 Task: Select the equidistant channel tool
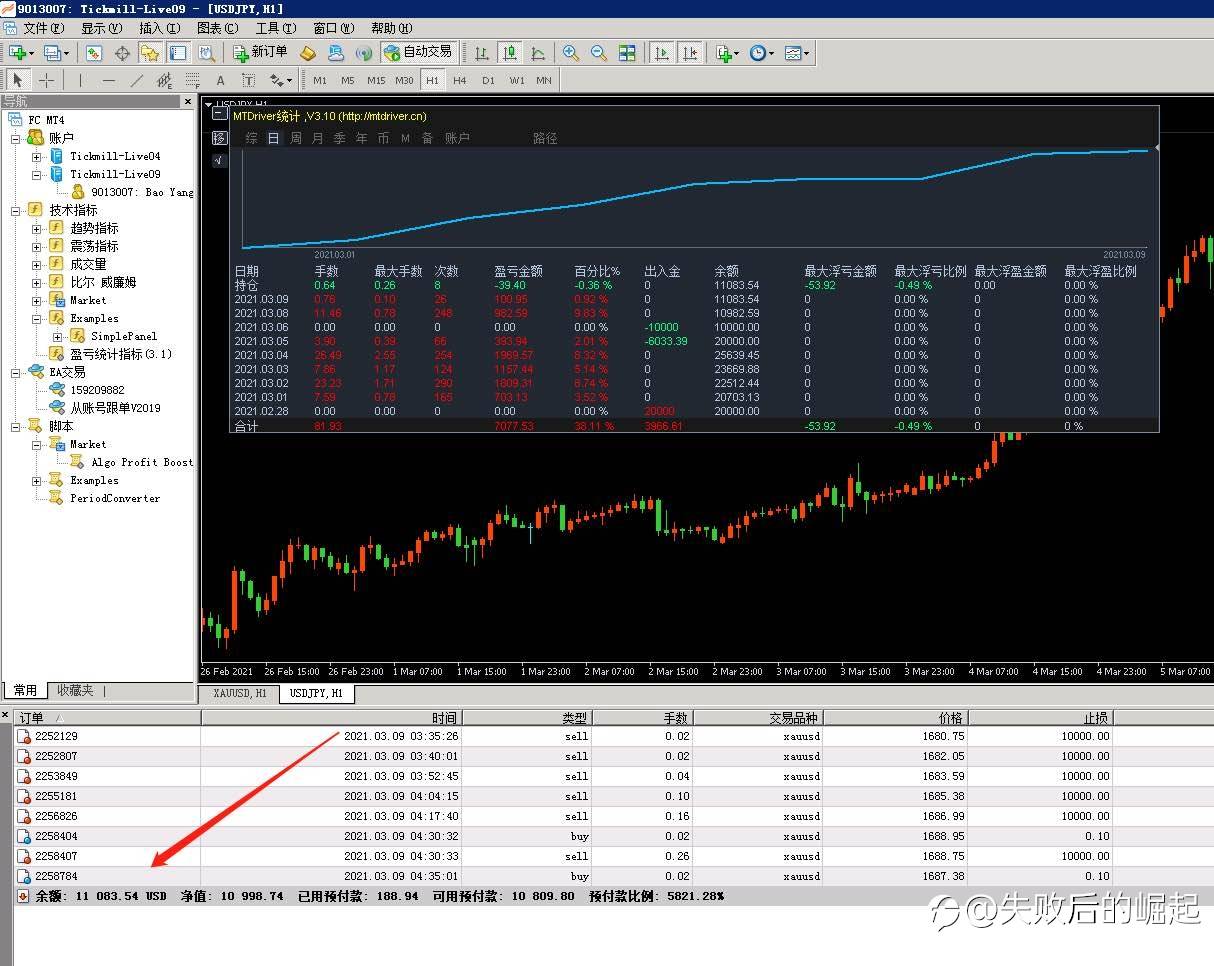pyautogui.click(x=165, y=80)
